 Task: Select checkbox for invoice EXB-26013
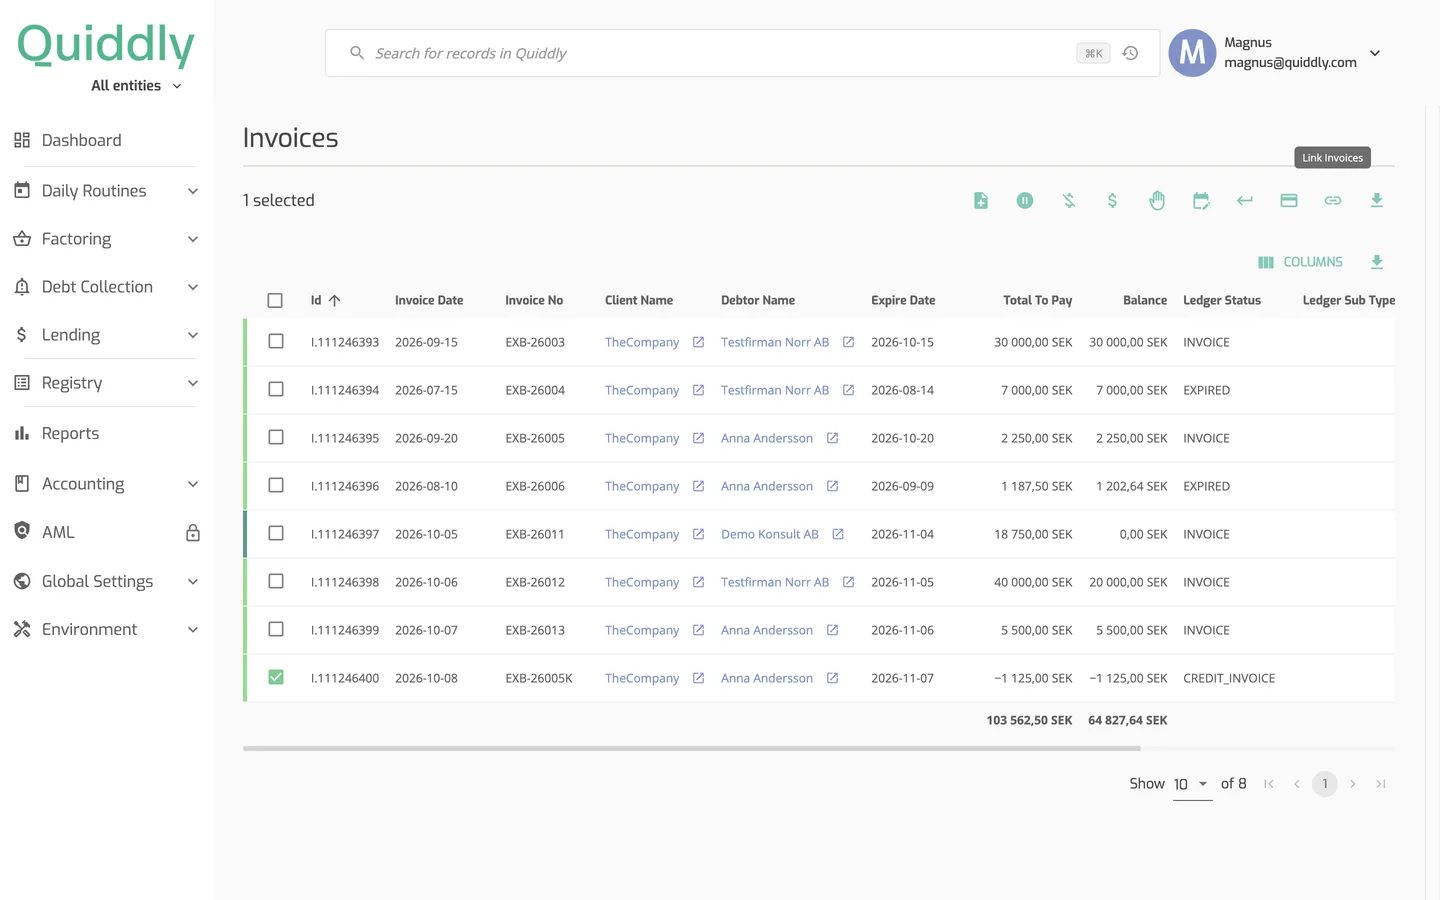(x=276, y=630)
